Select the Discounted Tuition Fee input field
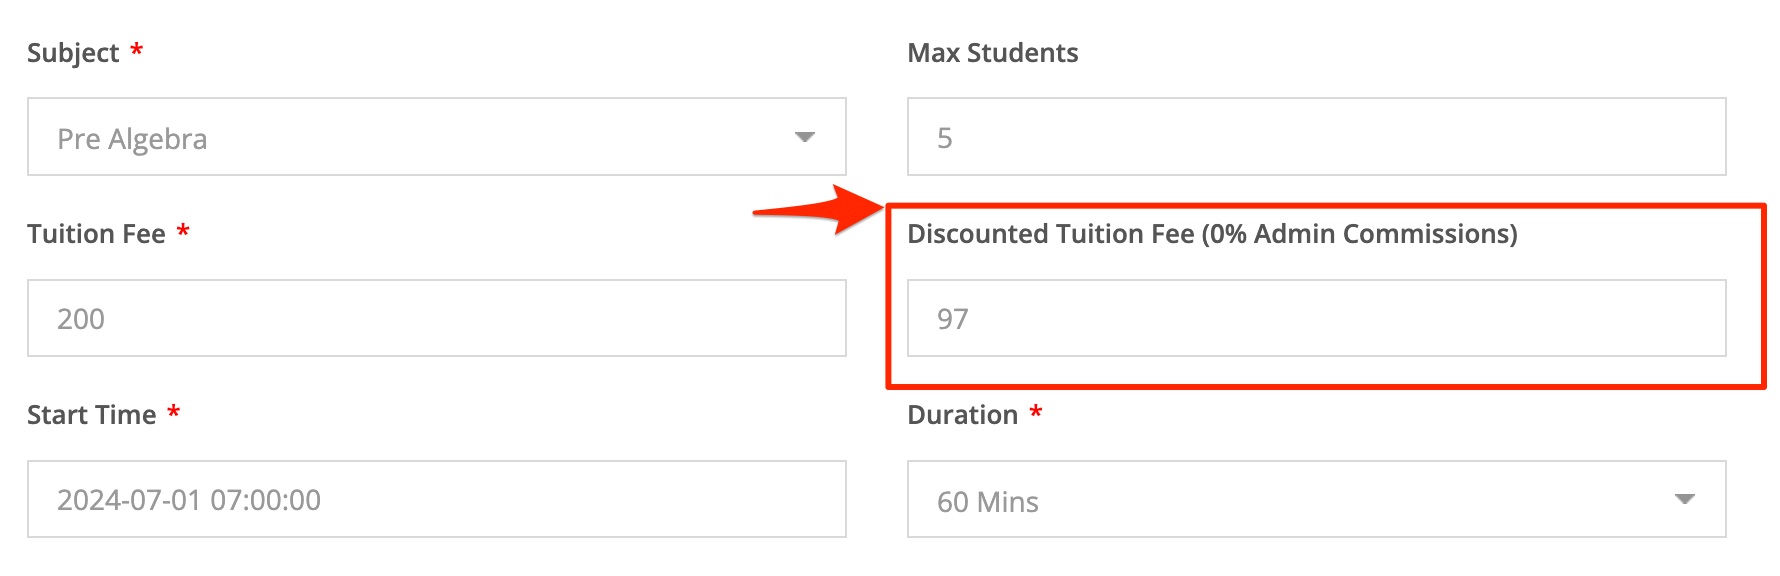This screenshot has width=1780, height=576. point(1316,318)
